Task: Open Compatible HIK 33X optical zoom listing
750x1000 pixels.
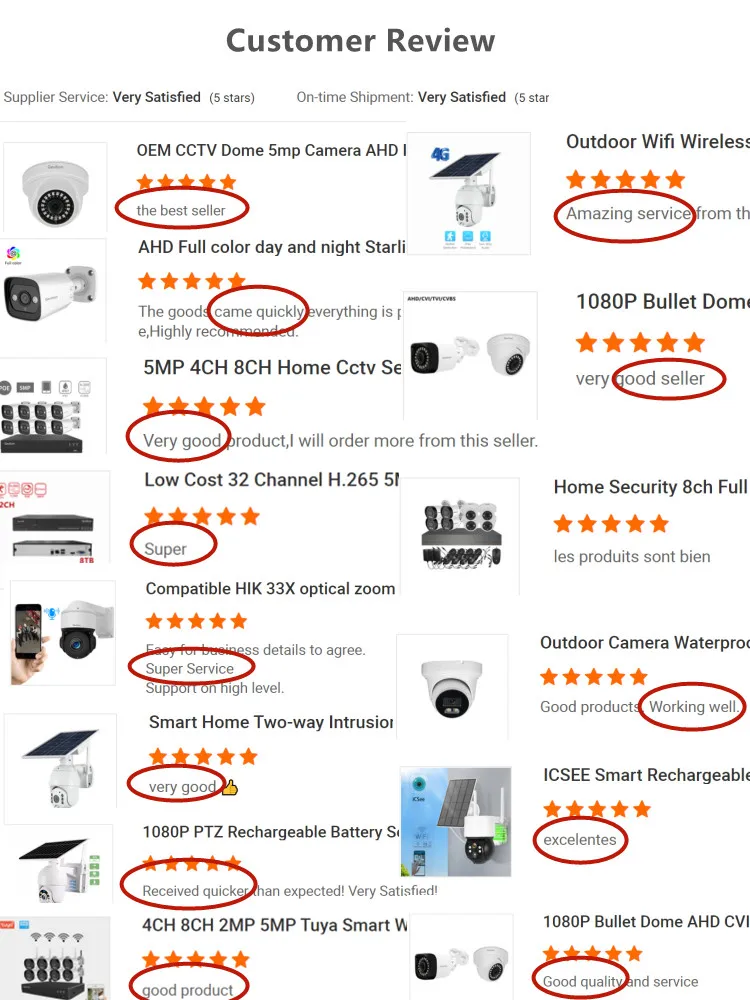Action: pos(270,589)
